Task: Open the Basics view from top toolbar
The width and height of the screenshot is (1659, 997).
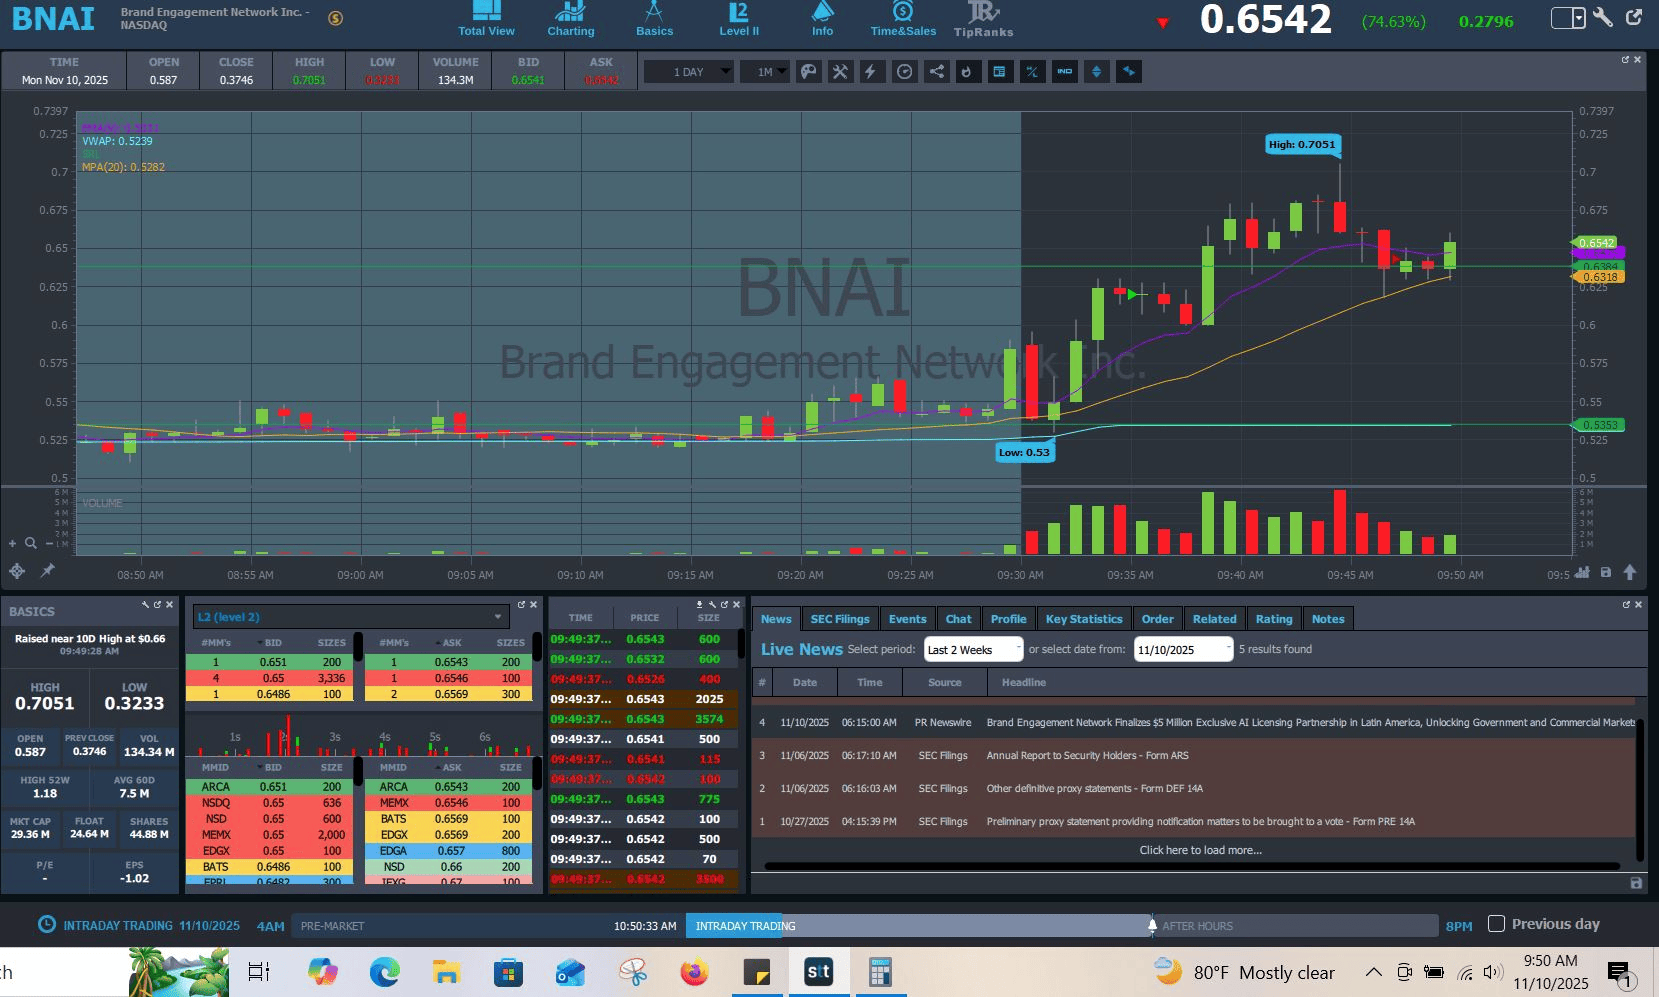Action: [x=654, y=19]
